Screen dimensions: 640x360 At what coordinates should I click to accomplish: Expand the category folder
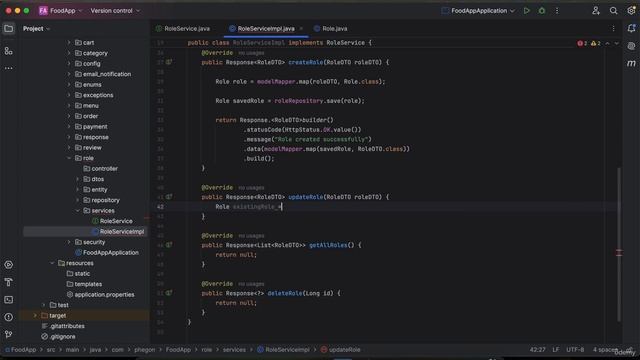(x=69, y=53)
